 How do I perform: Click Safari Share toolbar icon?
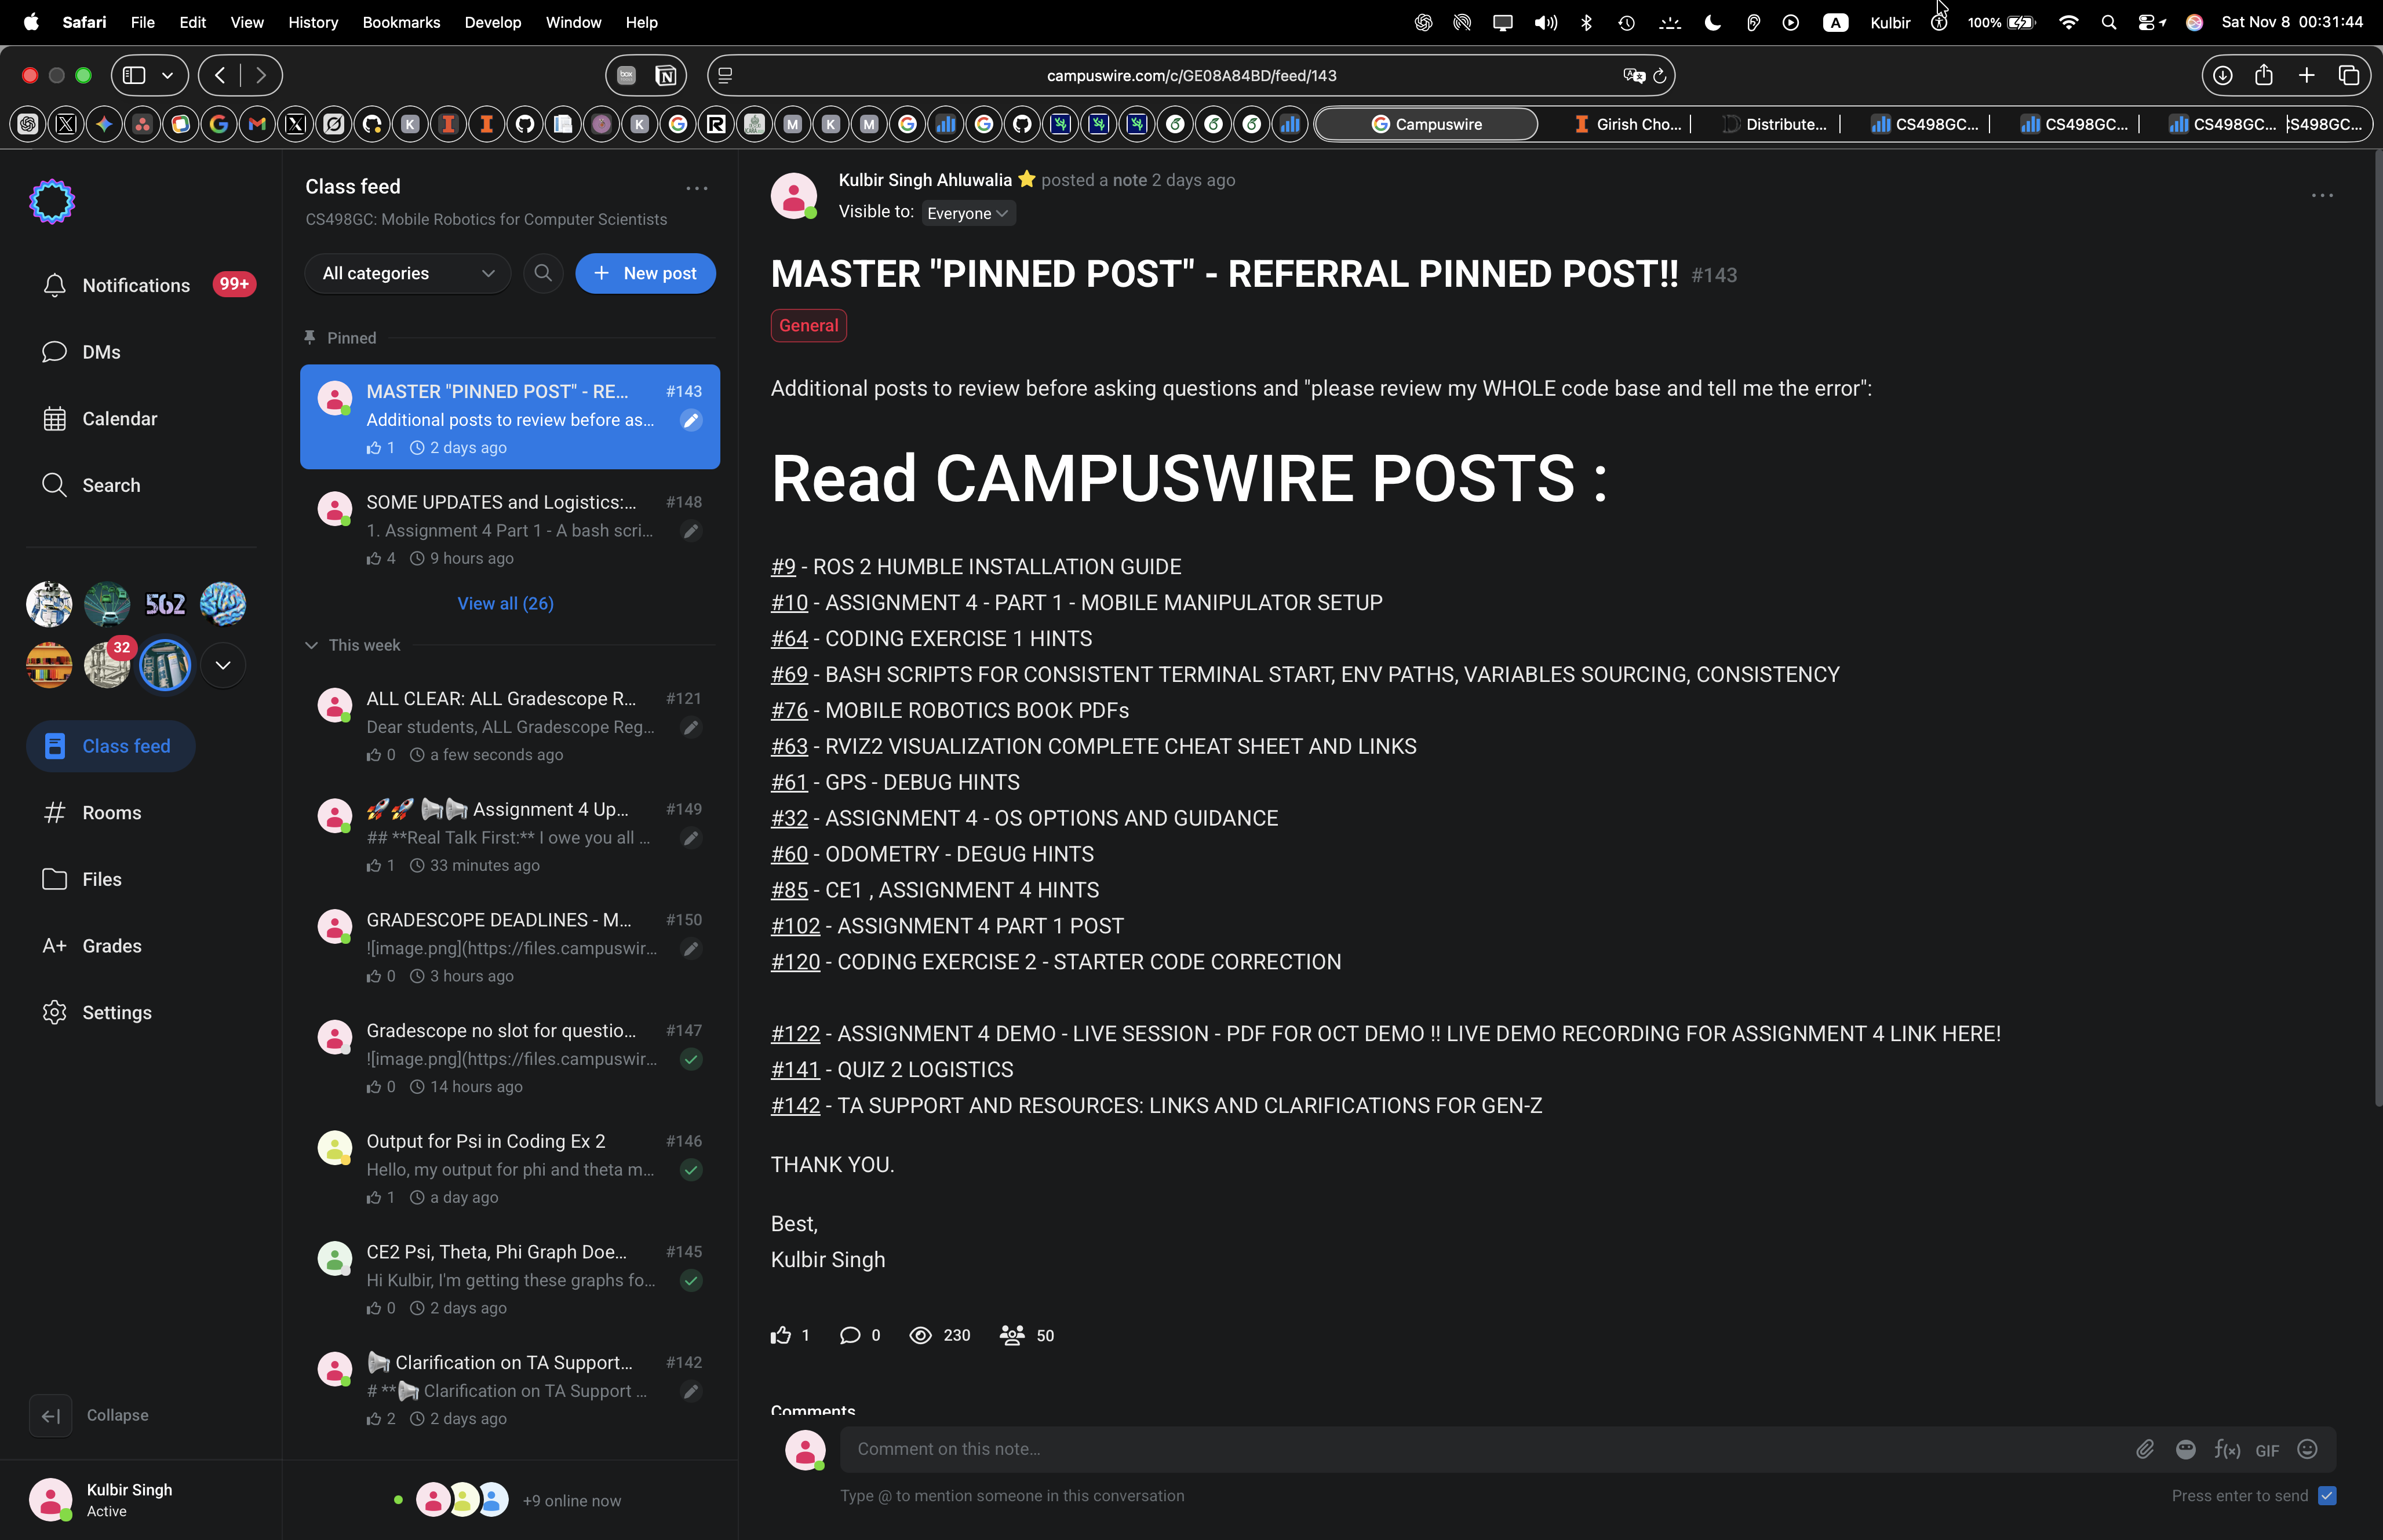click(2264, 75)
